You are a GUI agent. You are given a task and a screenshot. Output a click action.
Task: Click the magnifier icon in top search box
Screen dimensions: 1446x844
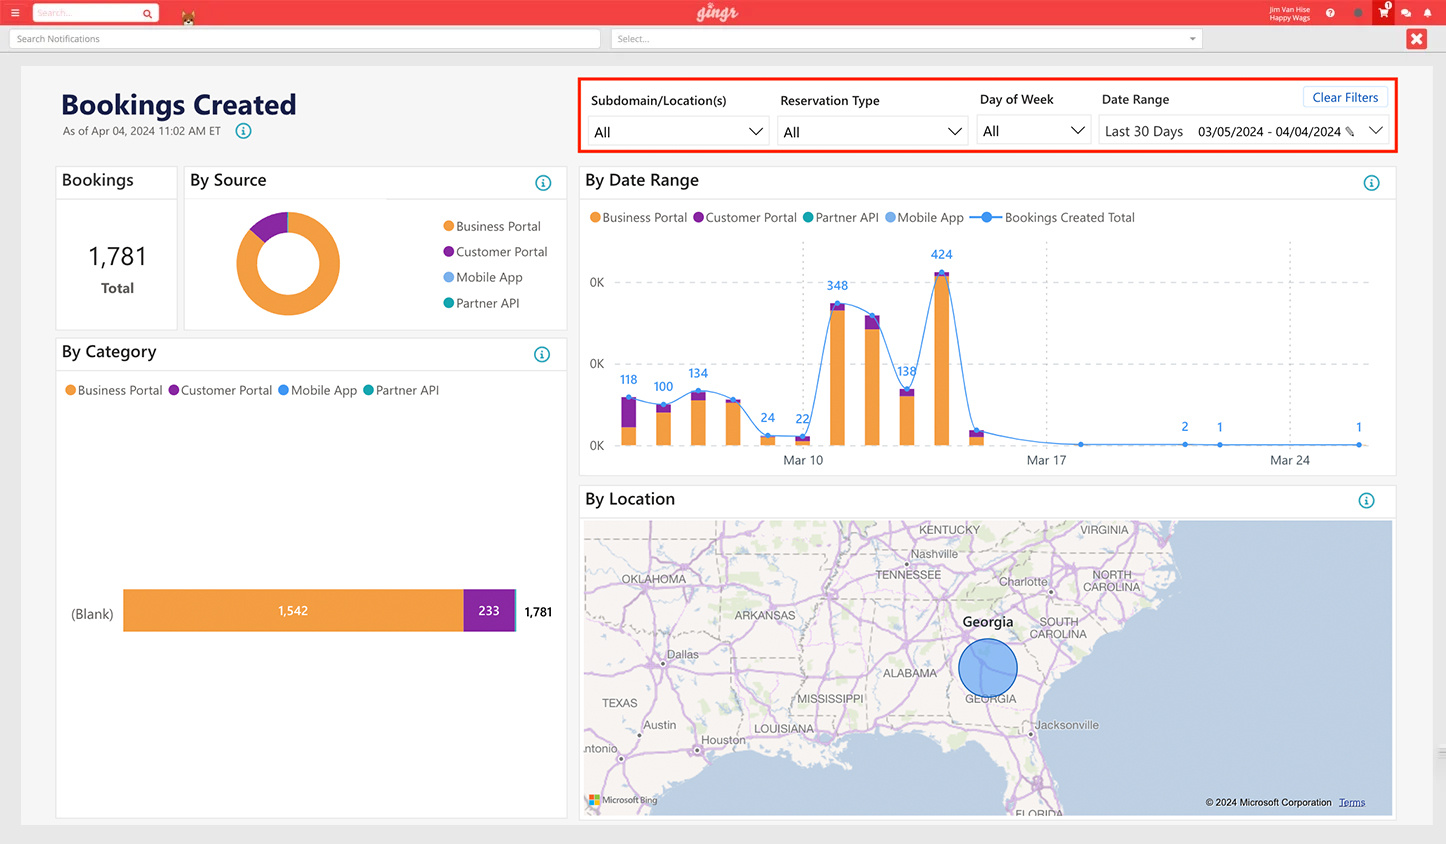pos(147,13)
